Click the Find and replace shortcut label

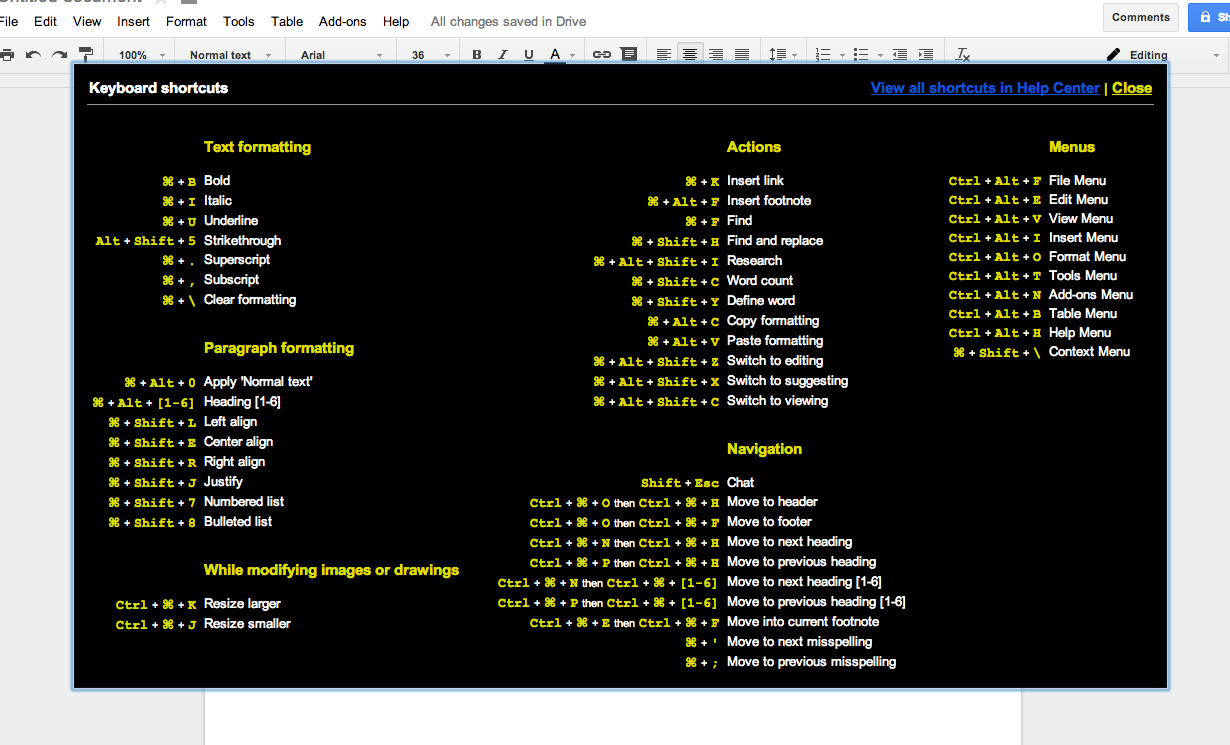tap(775, 241)
